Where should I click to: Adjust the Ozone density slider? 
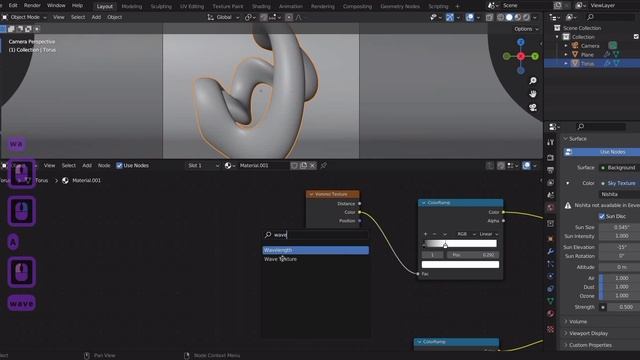click(619, 296)
